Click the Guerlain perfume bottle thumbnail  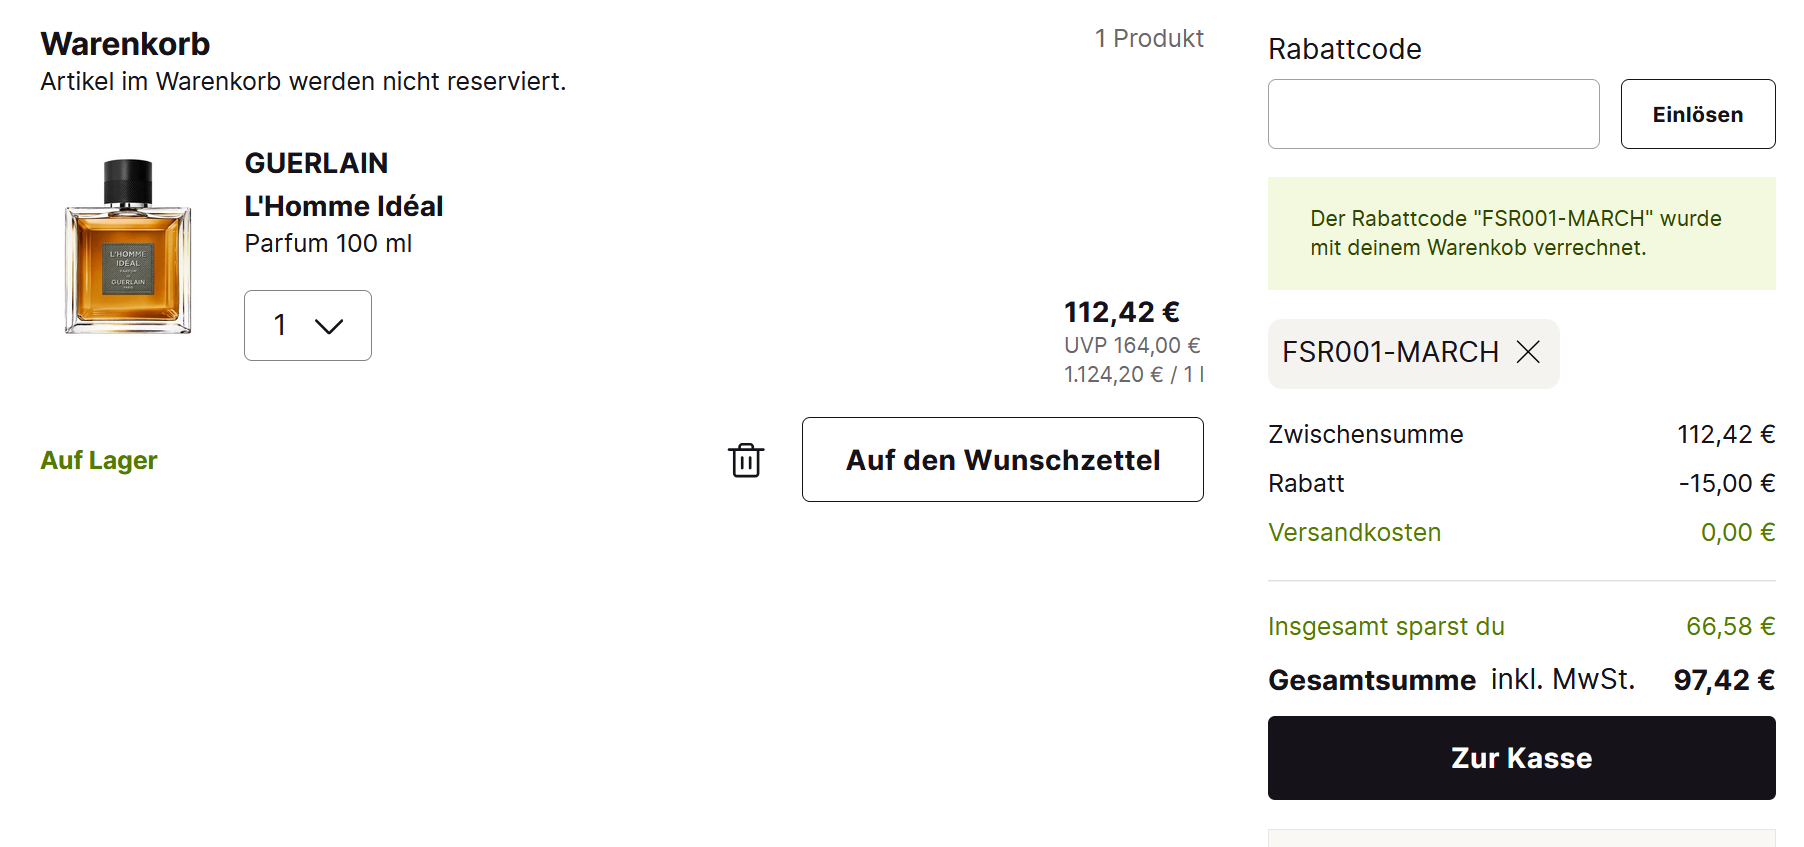point(128,246)
